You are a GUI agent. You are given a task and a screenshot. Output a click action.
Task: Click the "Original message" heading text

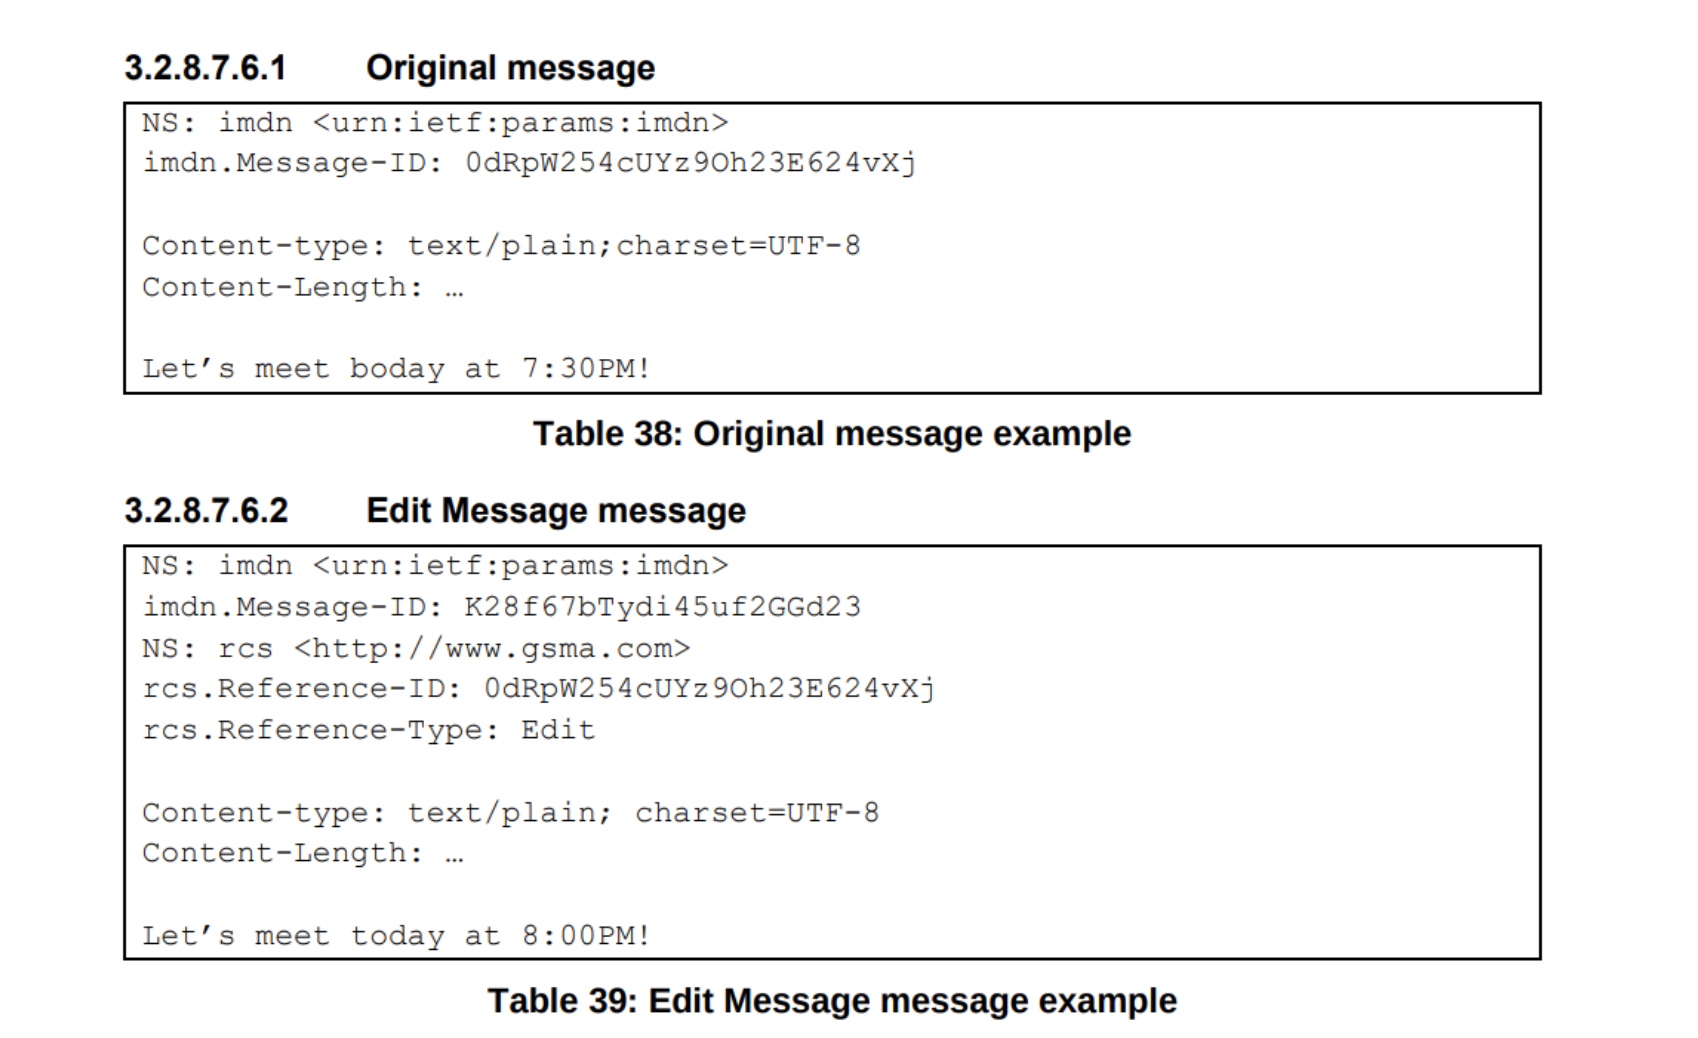click(510, 68)
